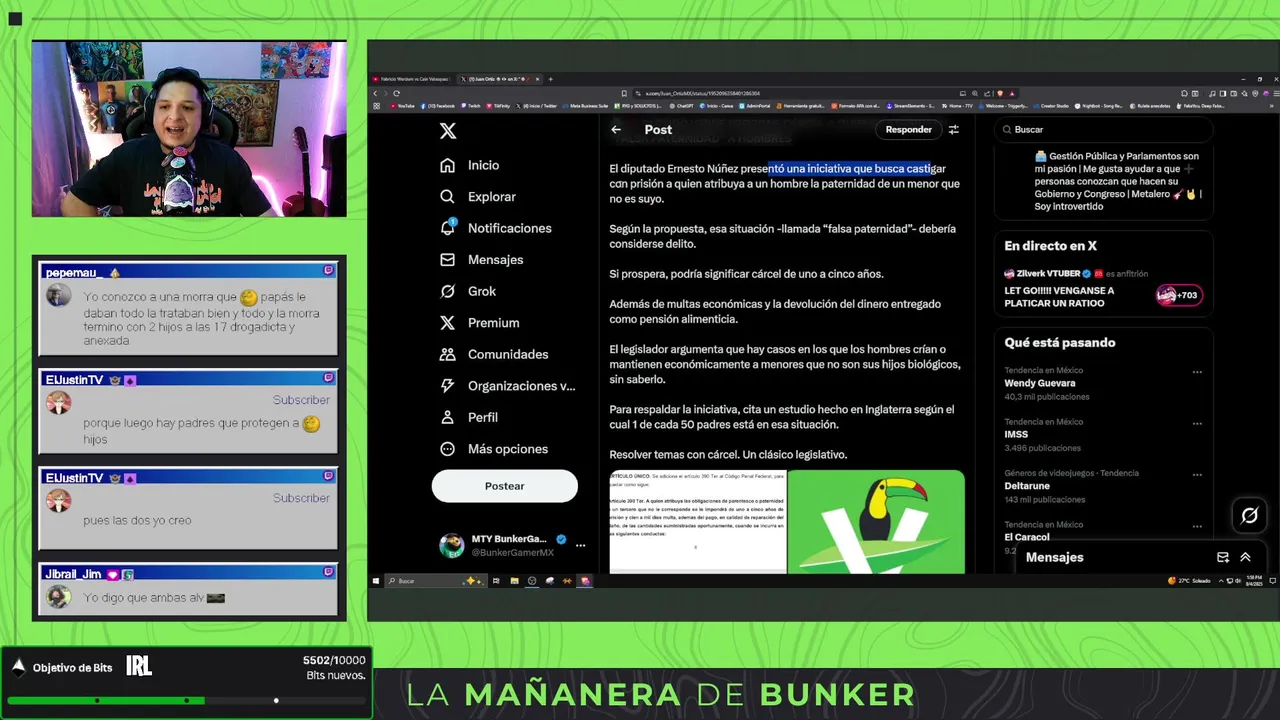Switch to the Fabricio Werdum browser tab
Screen dimensions: 1280x720
point(412,79)
